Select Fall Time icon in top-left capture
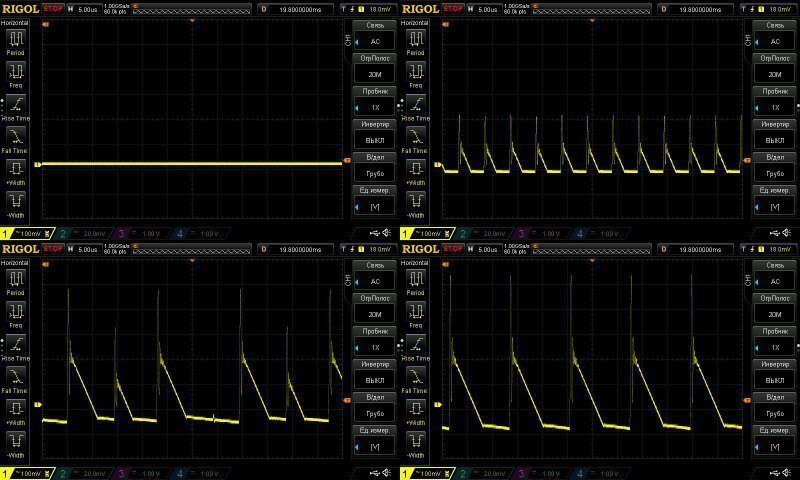This screenshot has width=800, height=480. pyautogui.click(x=16, y=137)
